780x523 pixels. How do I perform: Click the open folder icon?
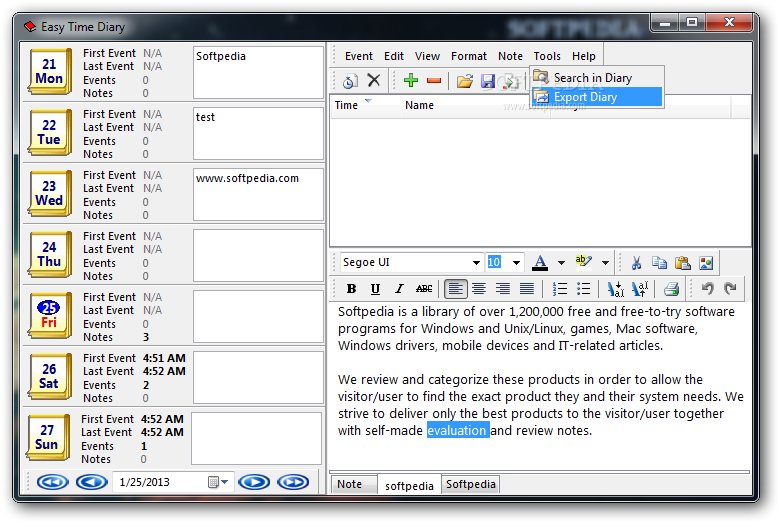click(x=465, y=81)
